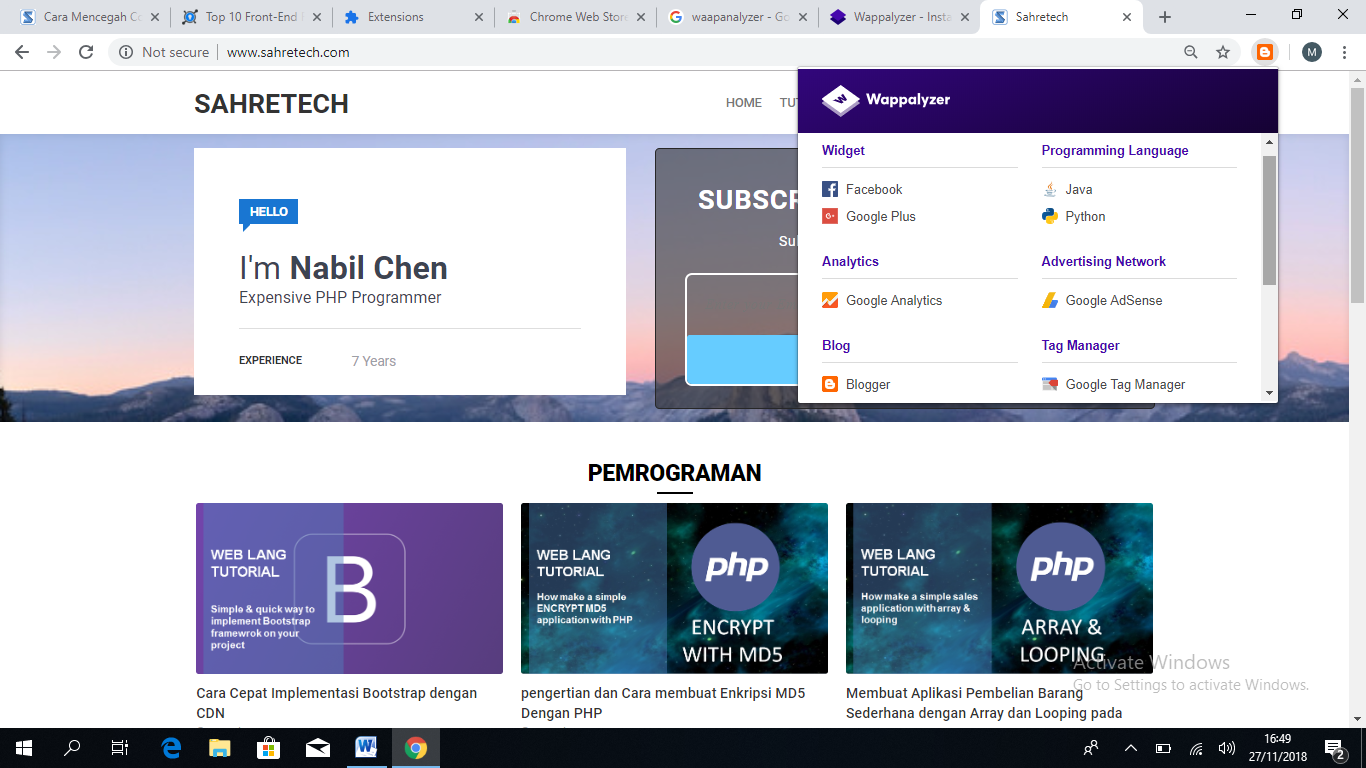1366x768 pixels.
Task: Close the Sahretech tab
Action: click(x=1127, y=17)
